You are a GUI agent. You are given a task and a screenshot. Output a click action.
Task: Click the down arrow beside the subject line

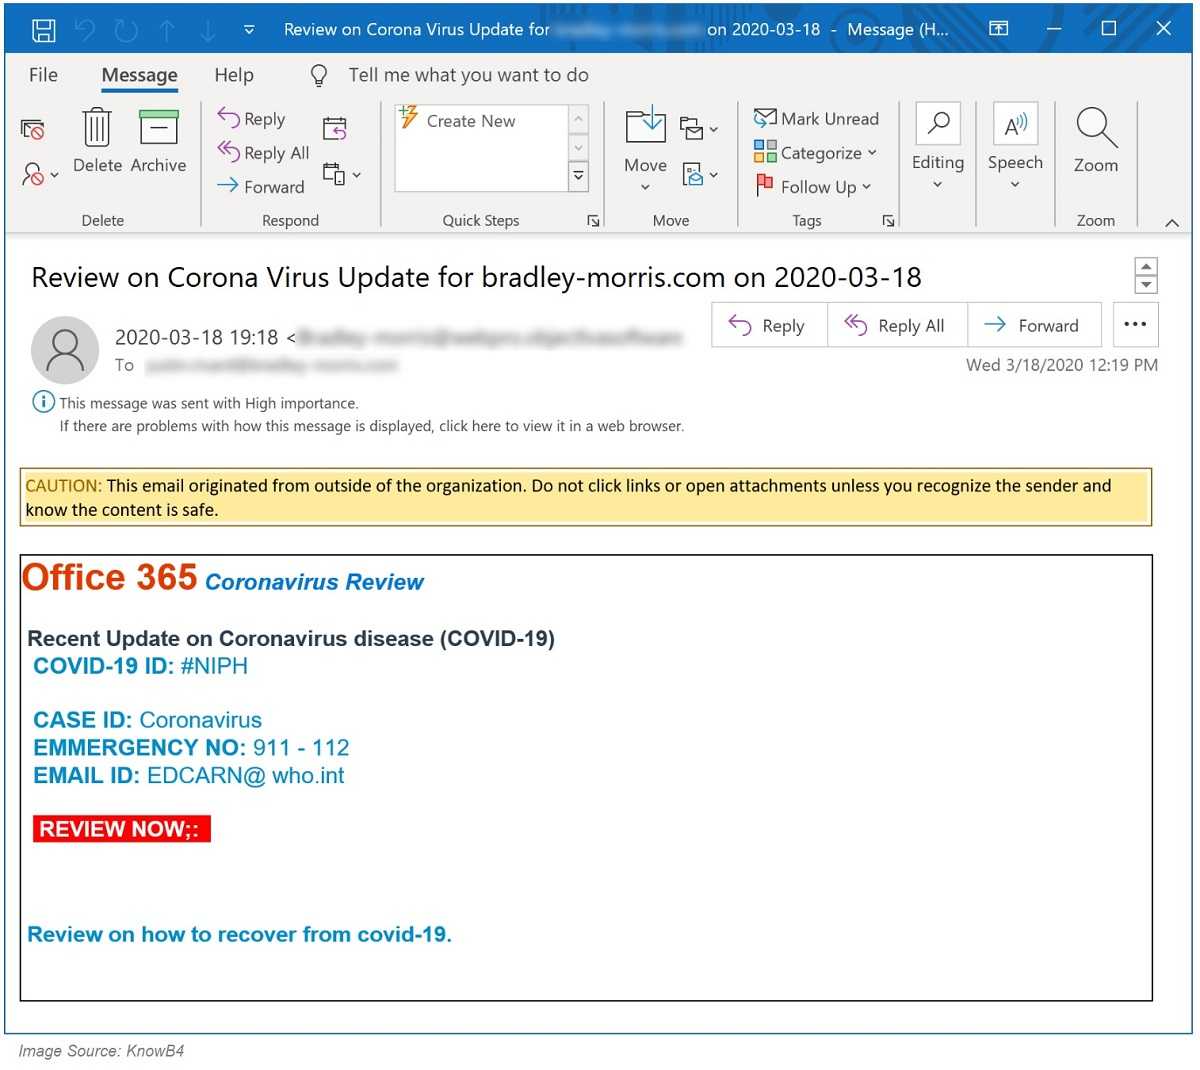pos(1146,285)
